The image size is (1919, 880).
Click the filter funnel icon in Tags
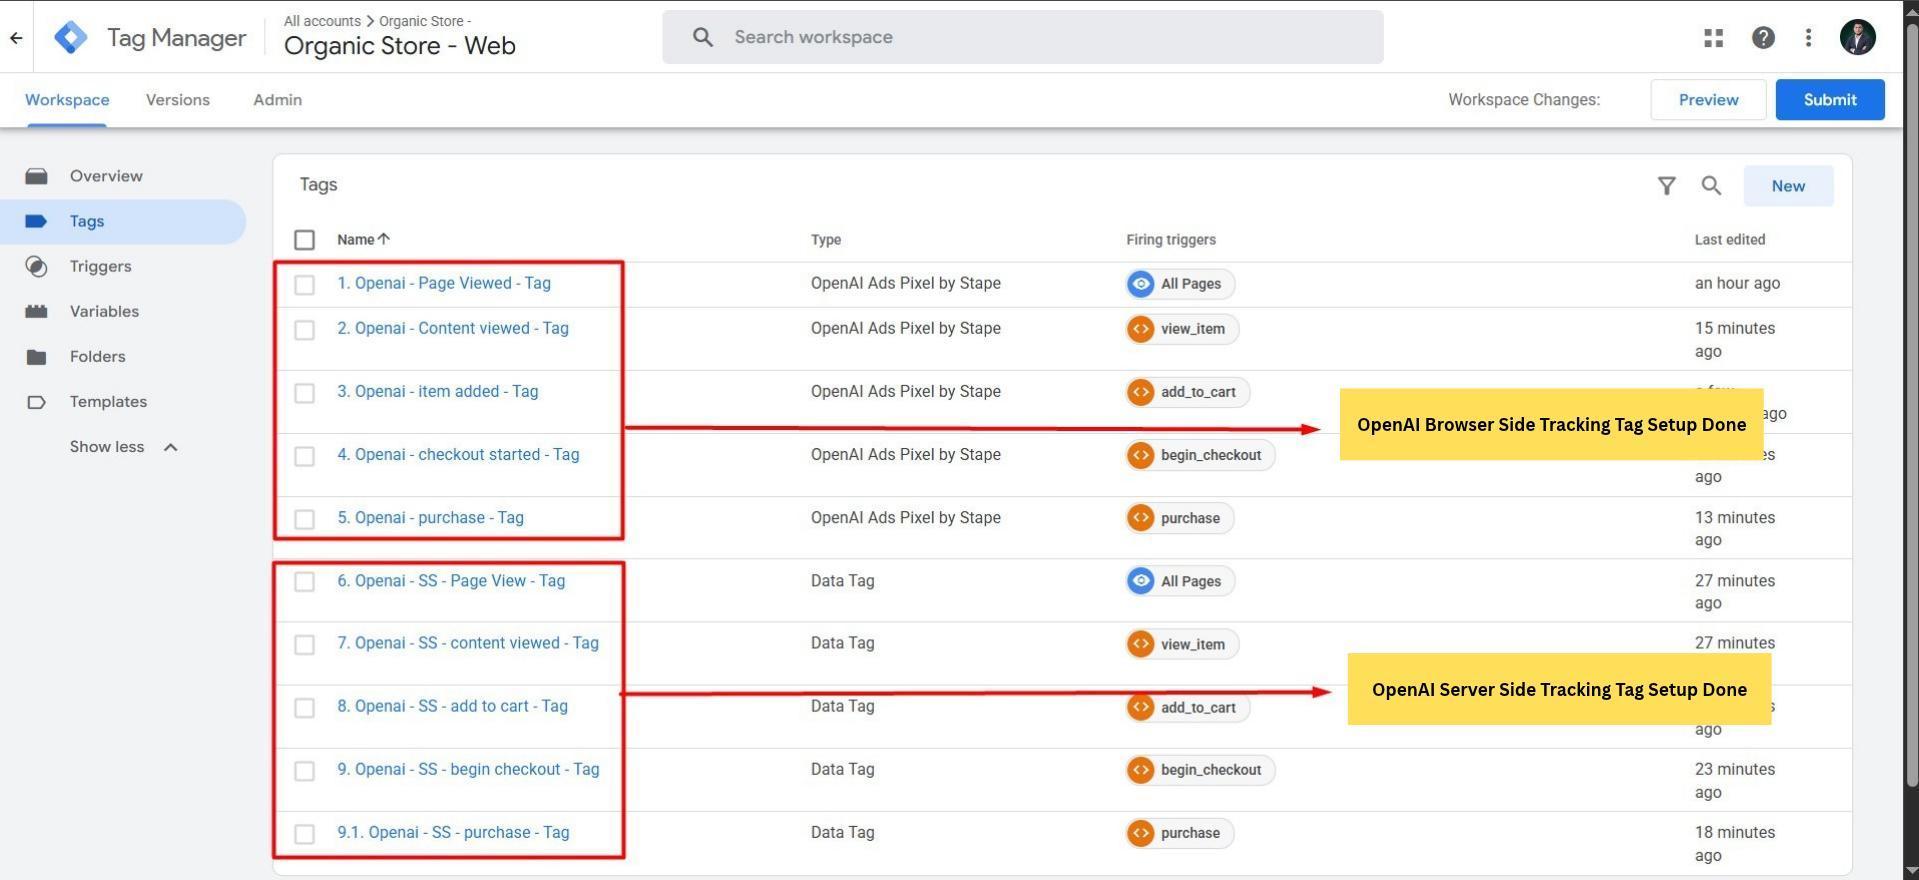click(x=1666, y=186)
